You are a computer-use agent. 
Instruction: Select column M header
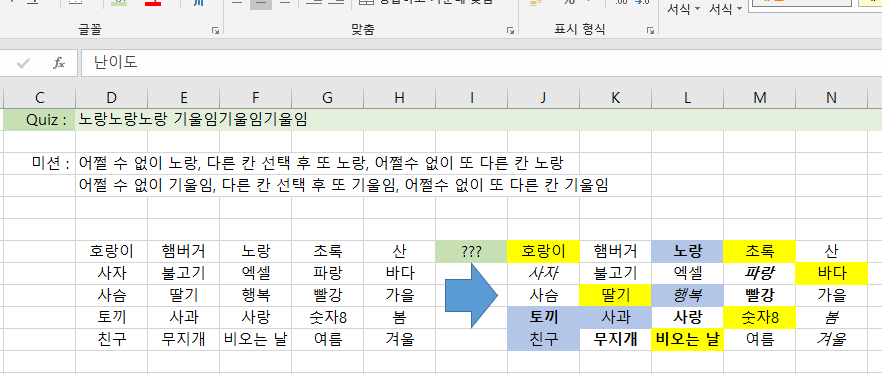click(759, 98)
